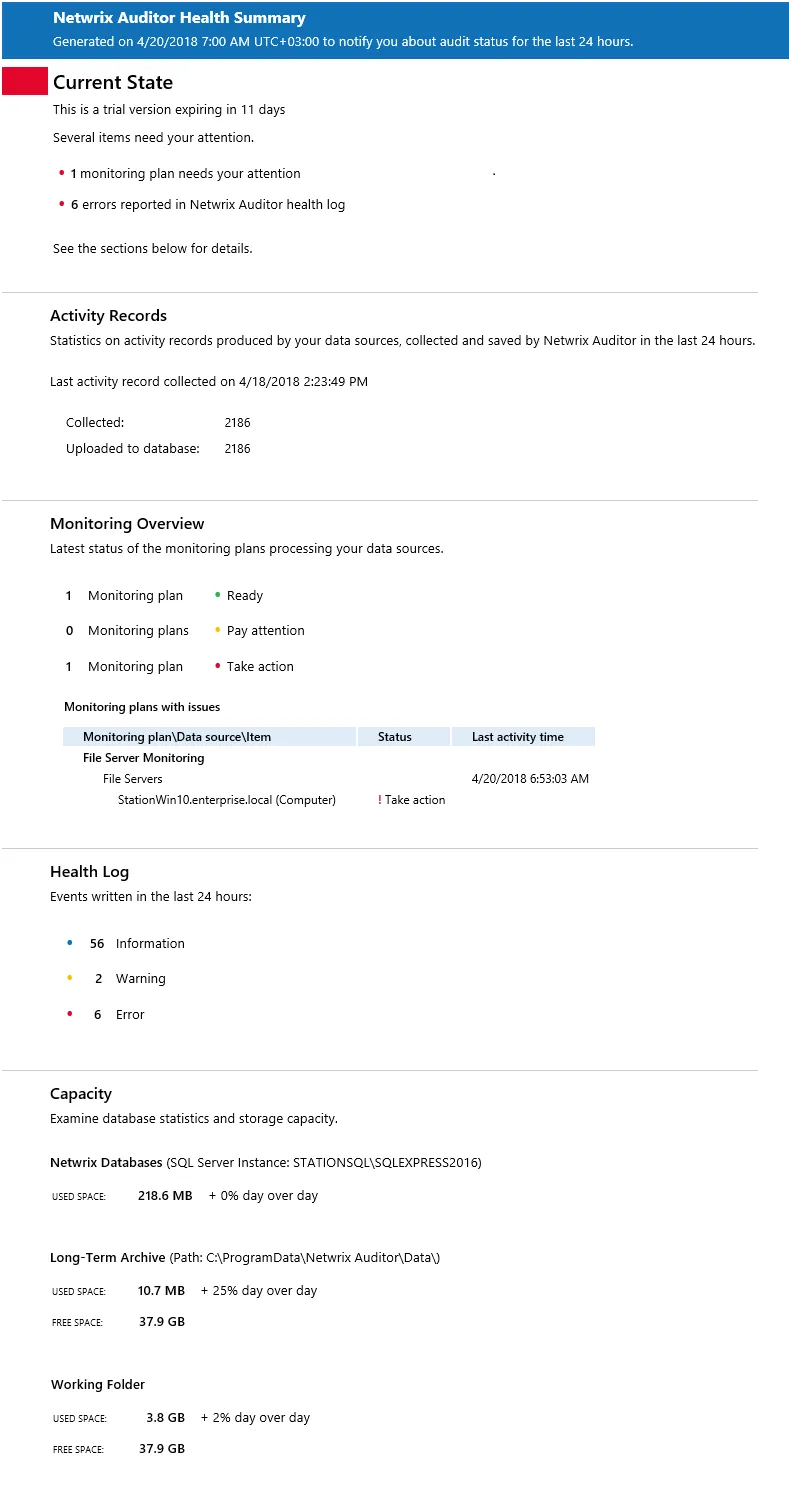Click the red Take action status dot
789x1491 pixels.
[217, 666]
